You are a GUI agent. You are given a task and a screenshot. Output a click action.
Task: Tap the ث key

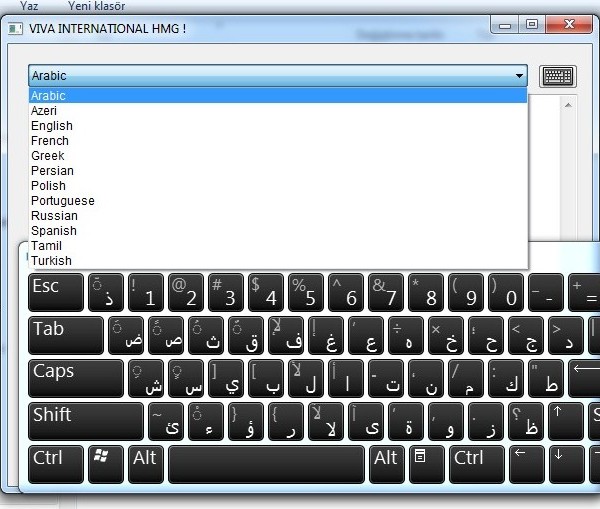[x=206, y=335]
